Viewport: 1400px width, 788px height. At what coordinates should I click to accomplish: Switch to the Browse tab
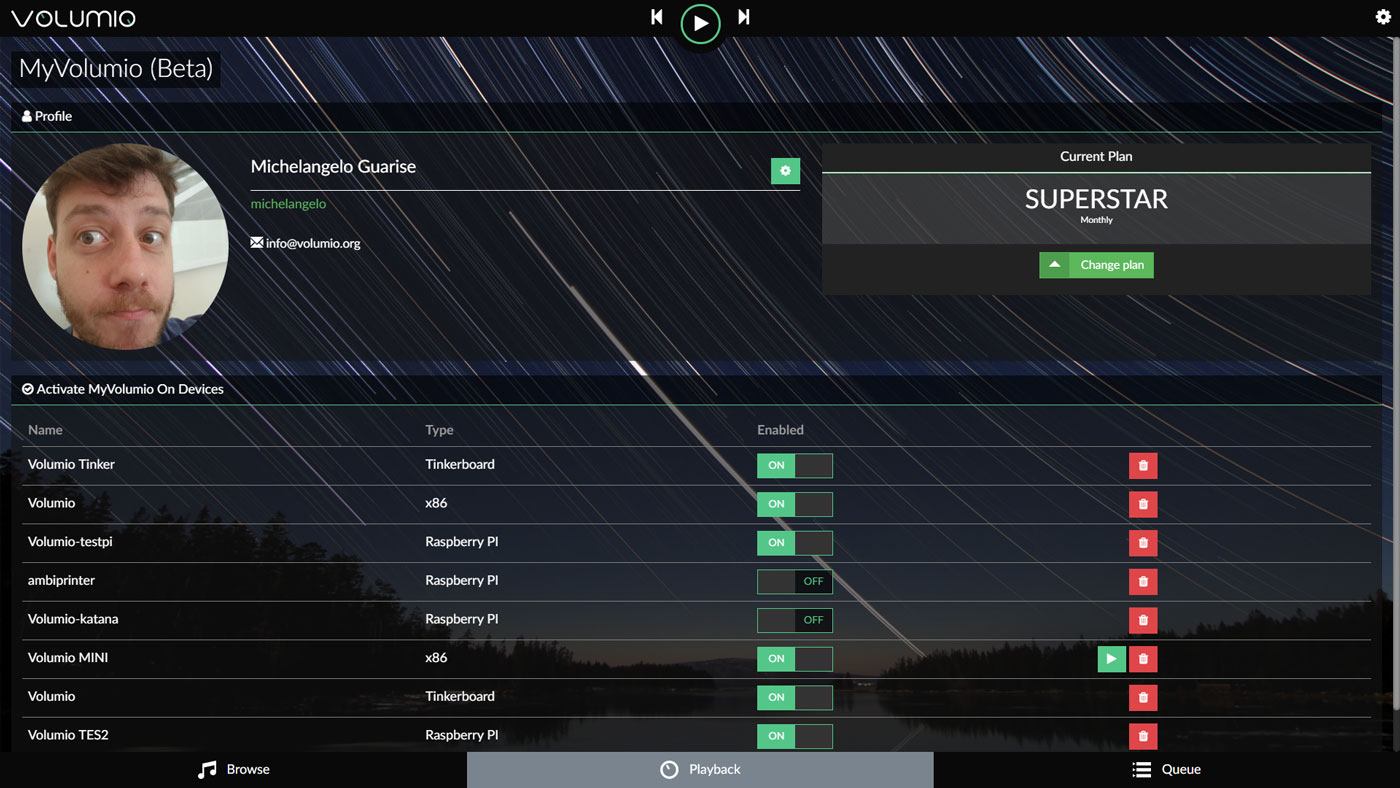(x=233, y=769)
